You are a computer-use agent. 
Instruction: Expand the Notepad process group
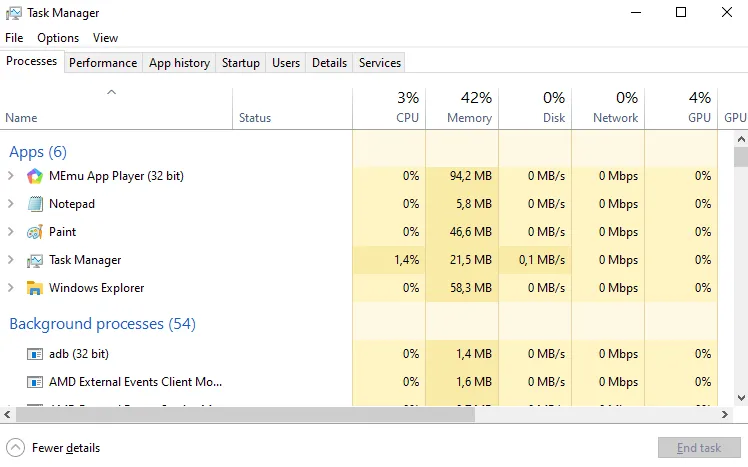[x=10, y=204]
